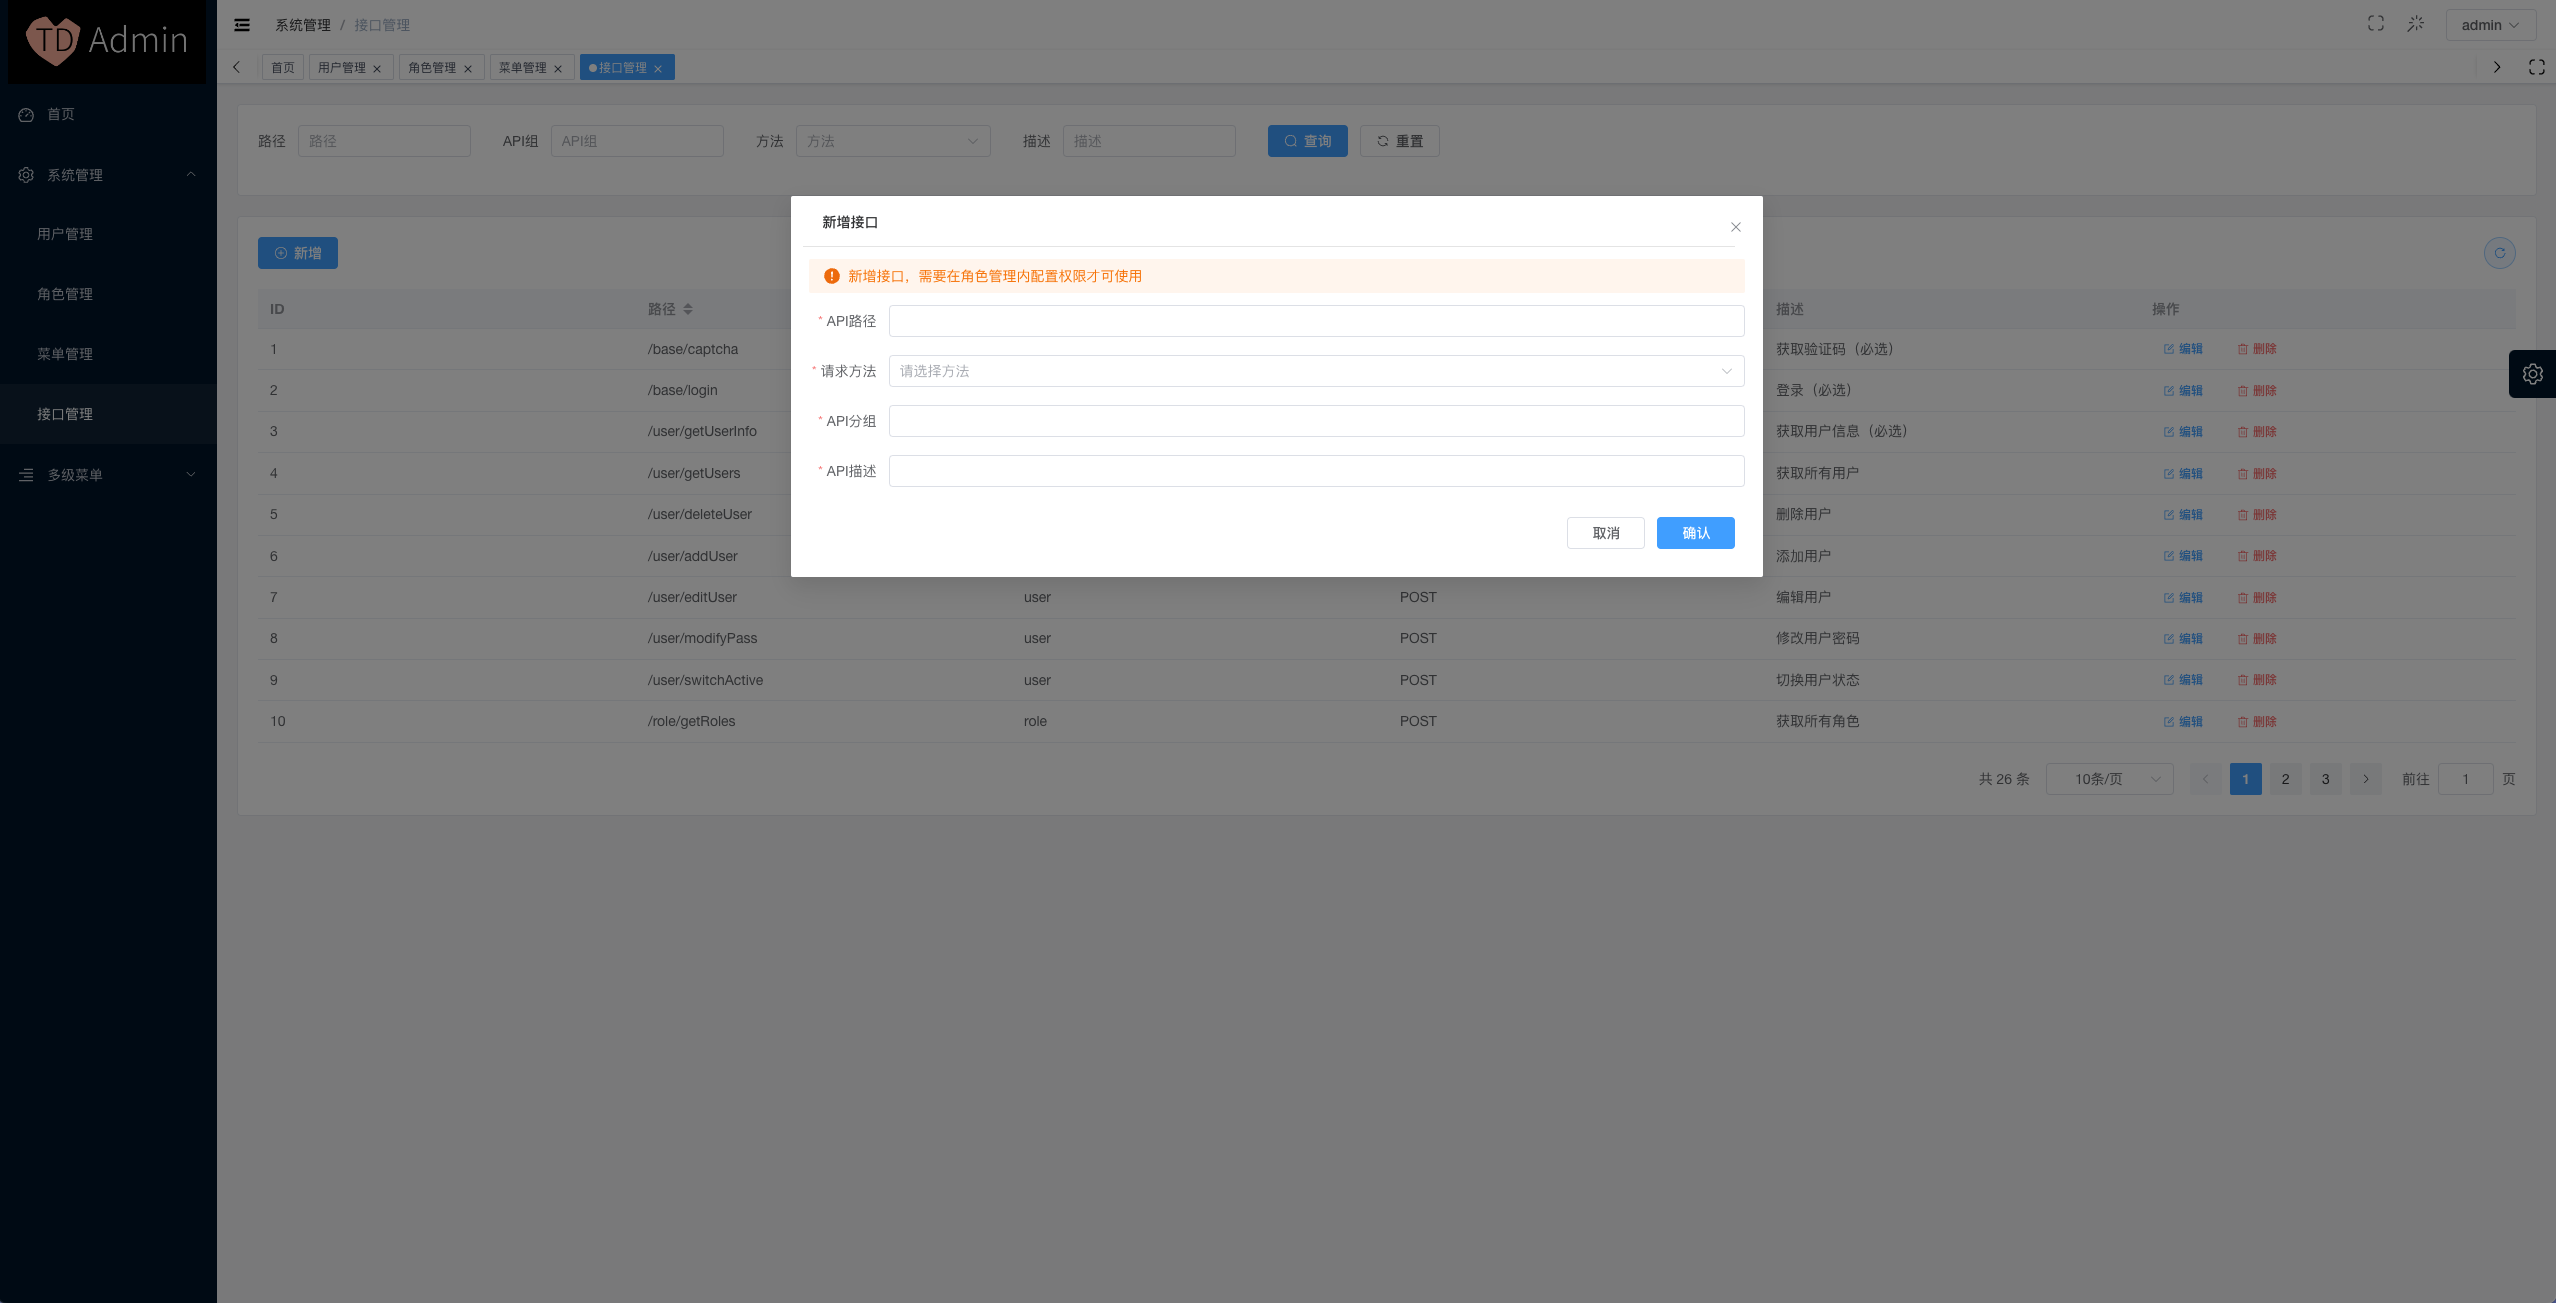Open the floating settings gear on the right edge

coord(2532,374)
